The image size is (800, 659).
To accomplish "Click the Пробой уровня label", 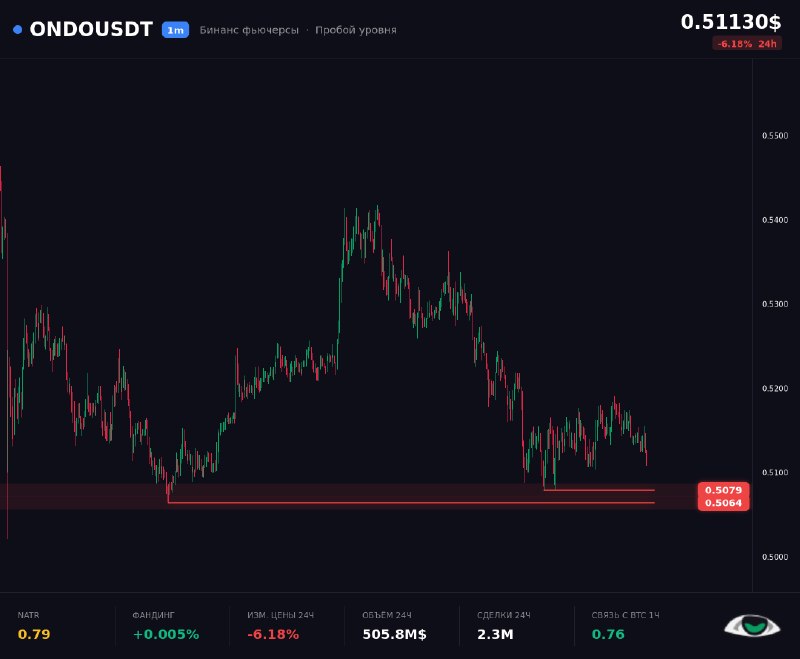I will (356, 30).
